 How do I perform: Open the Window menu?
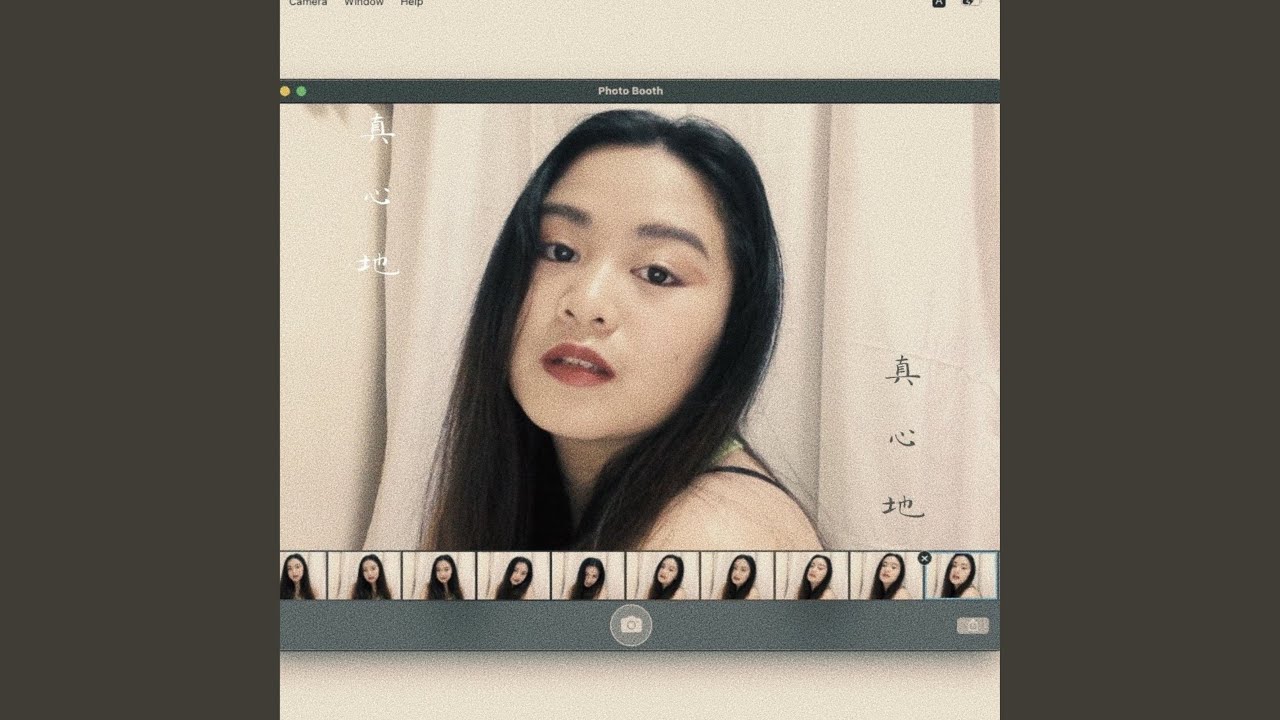click(364, 3)
